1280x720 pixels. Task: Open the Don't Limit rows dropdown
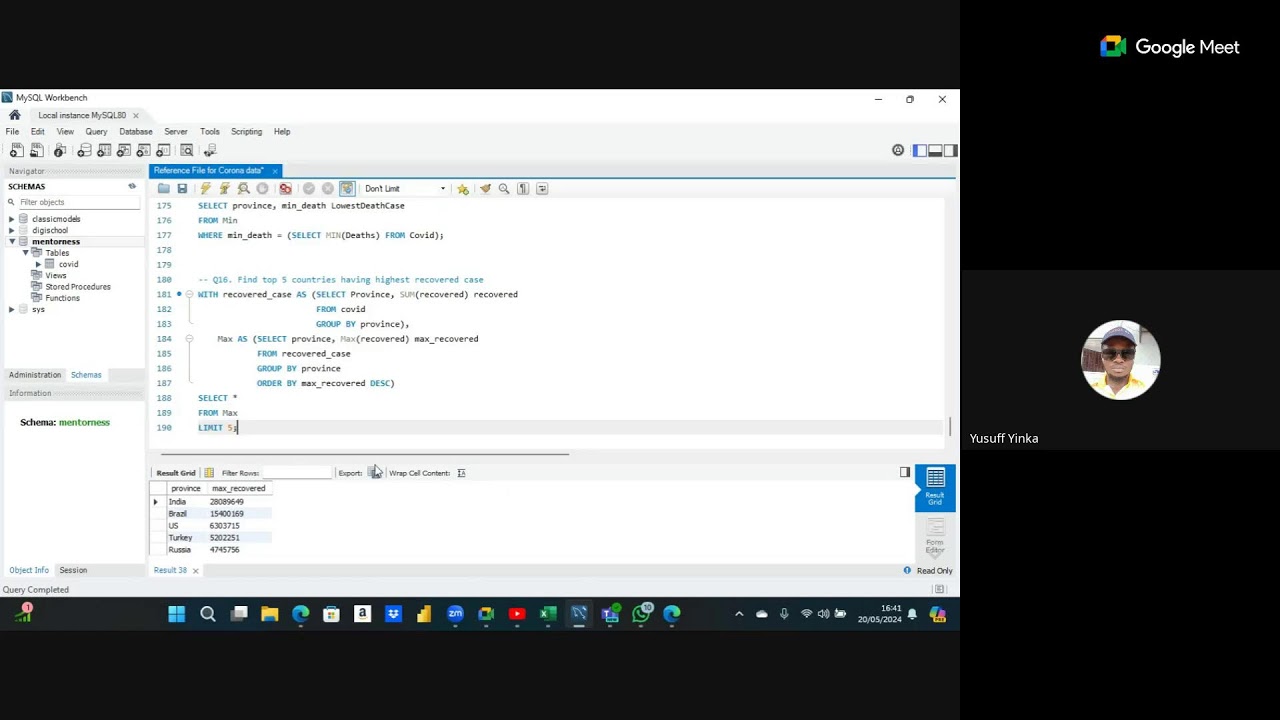click(405, 188)
